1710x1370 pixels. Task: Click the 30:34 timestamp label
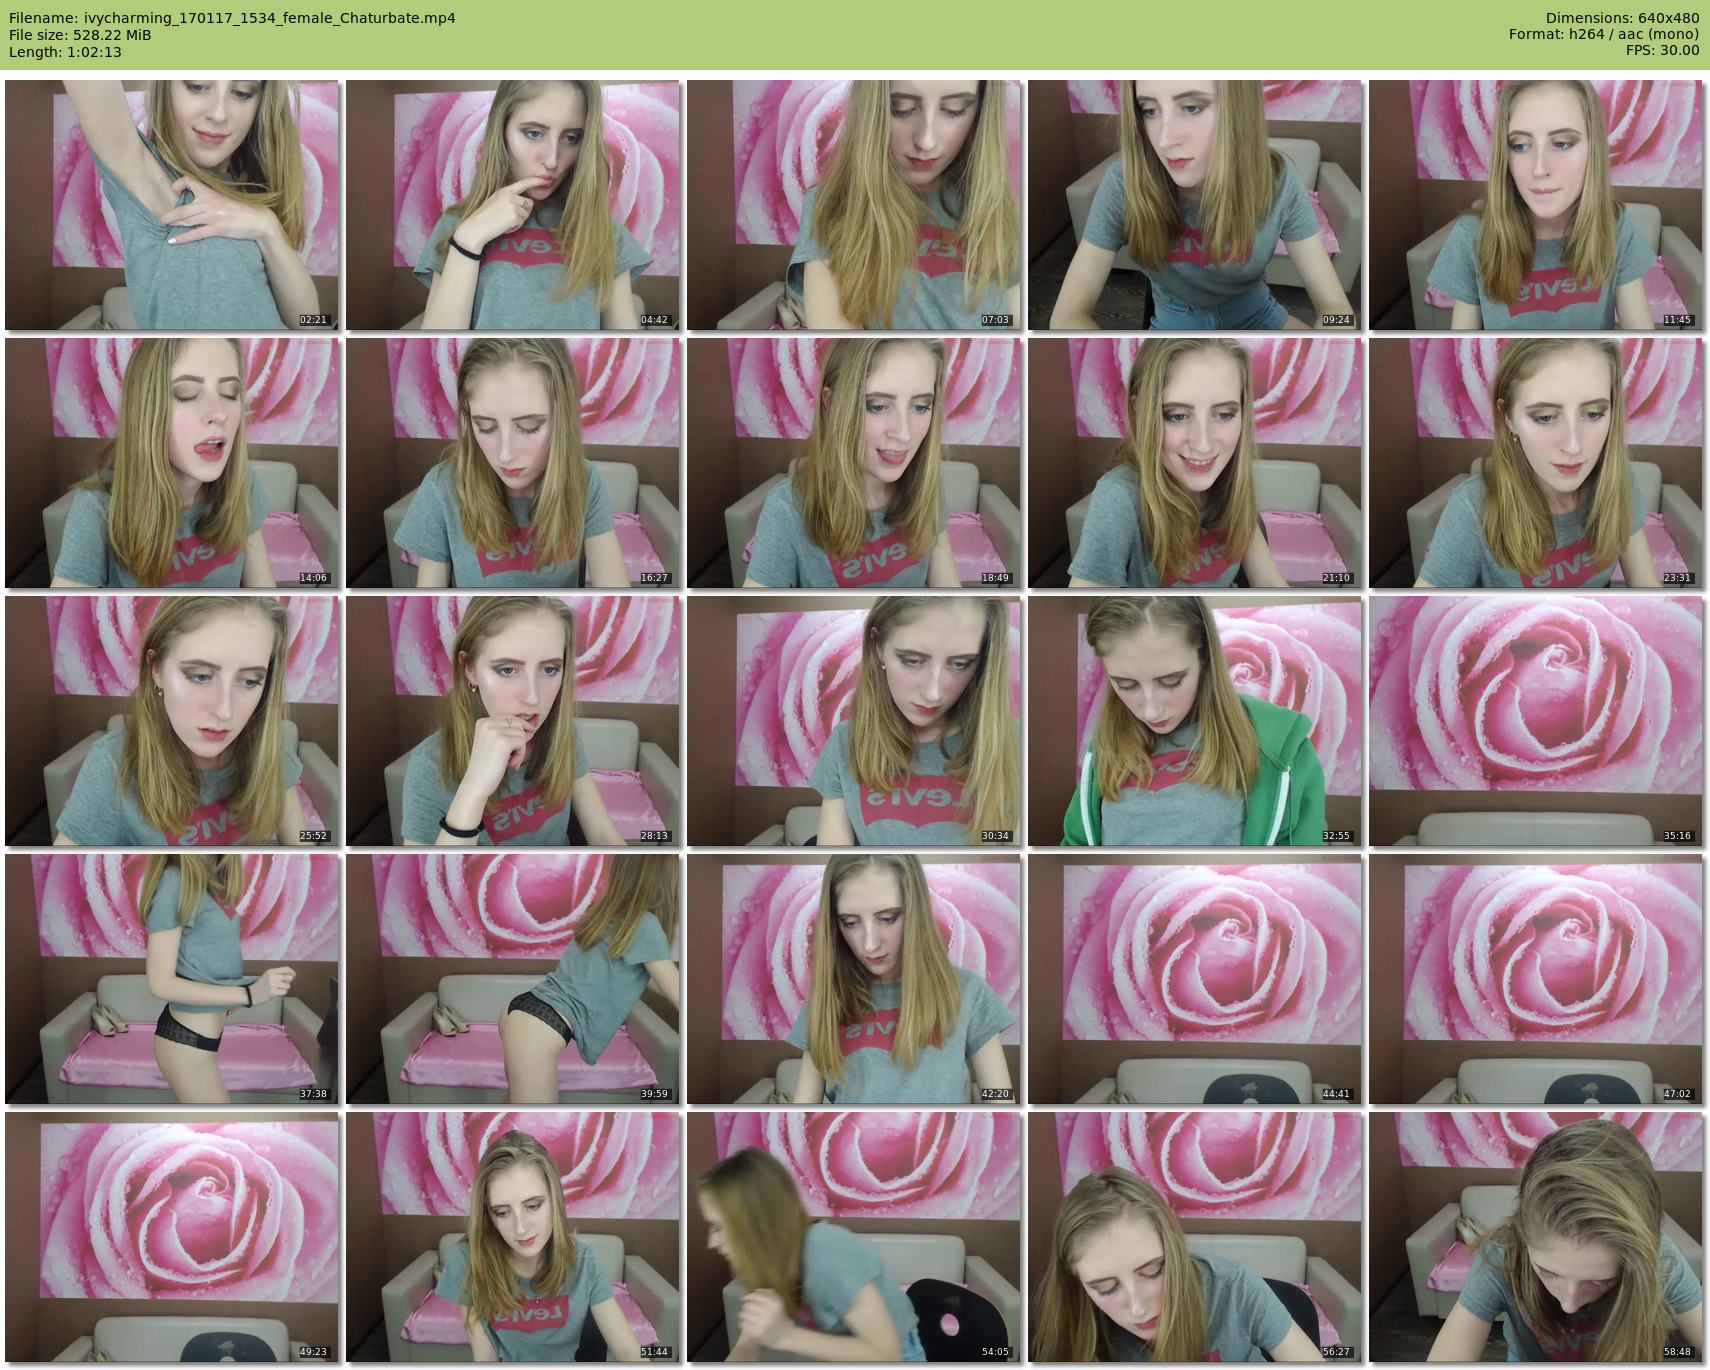click(x=995, y=836)
